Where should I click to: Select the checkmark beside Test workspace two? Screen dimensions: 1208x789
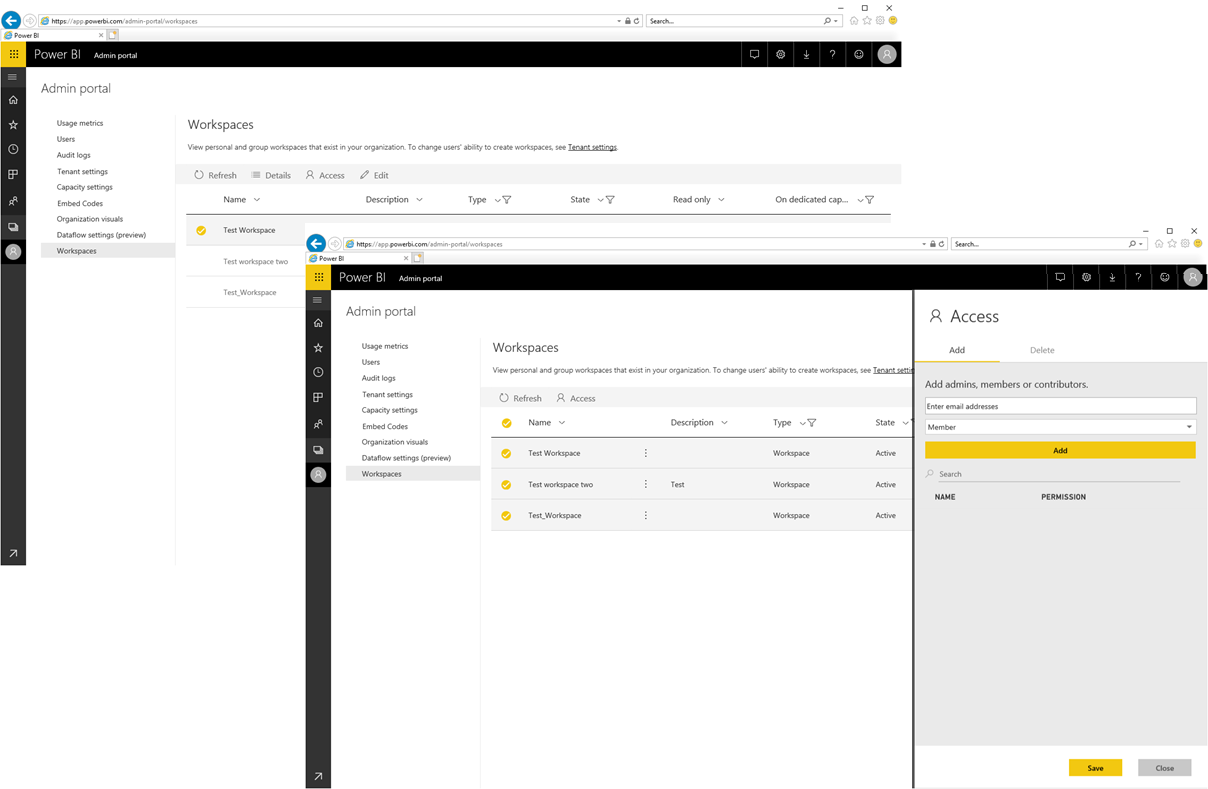pos(506,484)
